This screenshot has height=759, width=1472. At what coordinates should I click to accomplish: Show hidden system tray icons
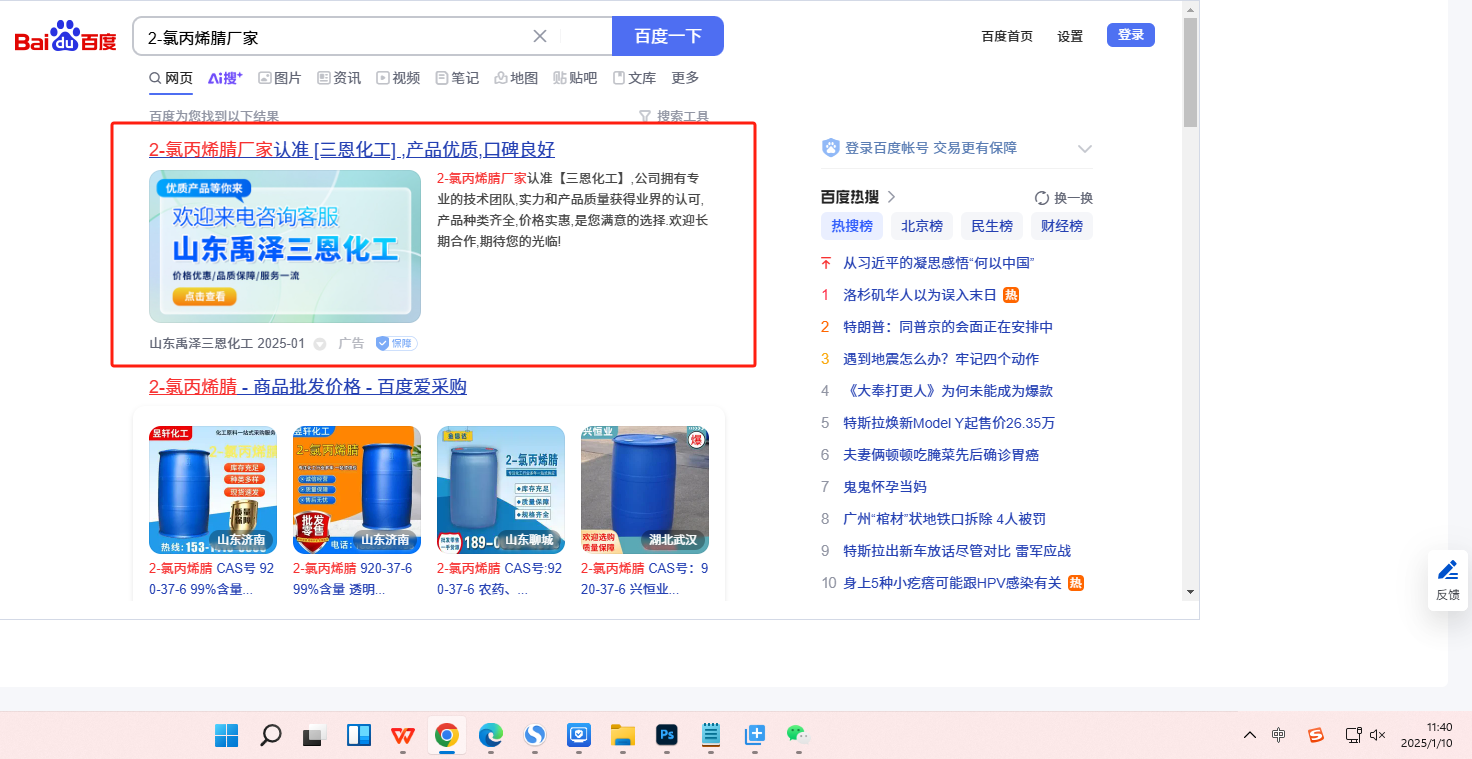click(x=1250, y=735)
